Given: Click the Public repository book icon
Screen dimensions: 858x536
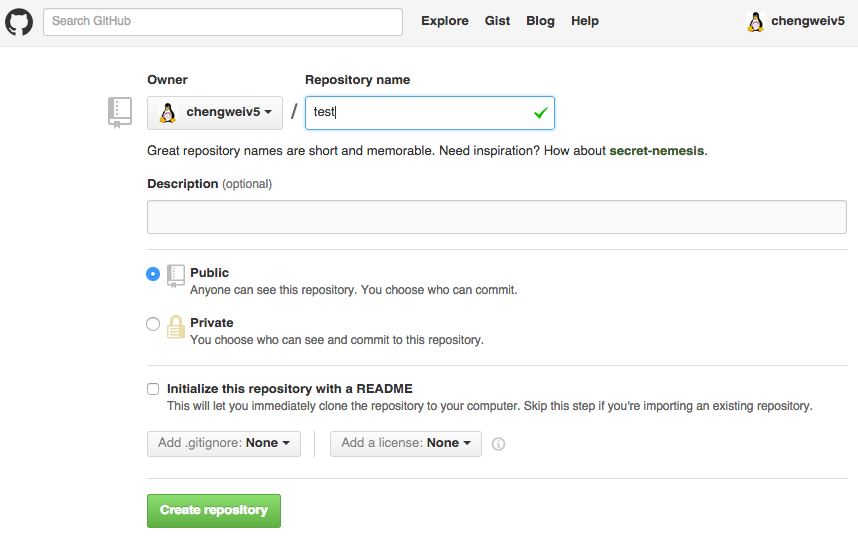Looking at the screenshot, I should click(x=176, y=275).
